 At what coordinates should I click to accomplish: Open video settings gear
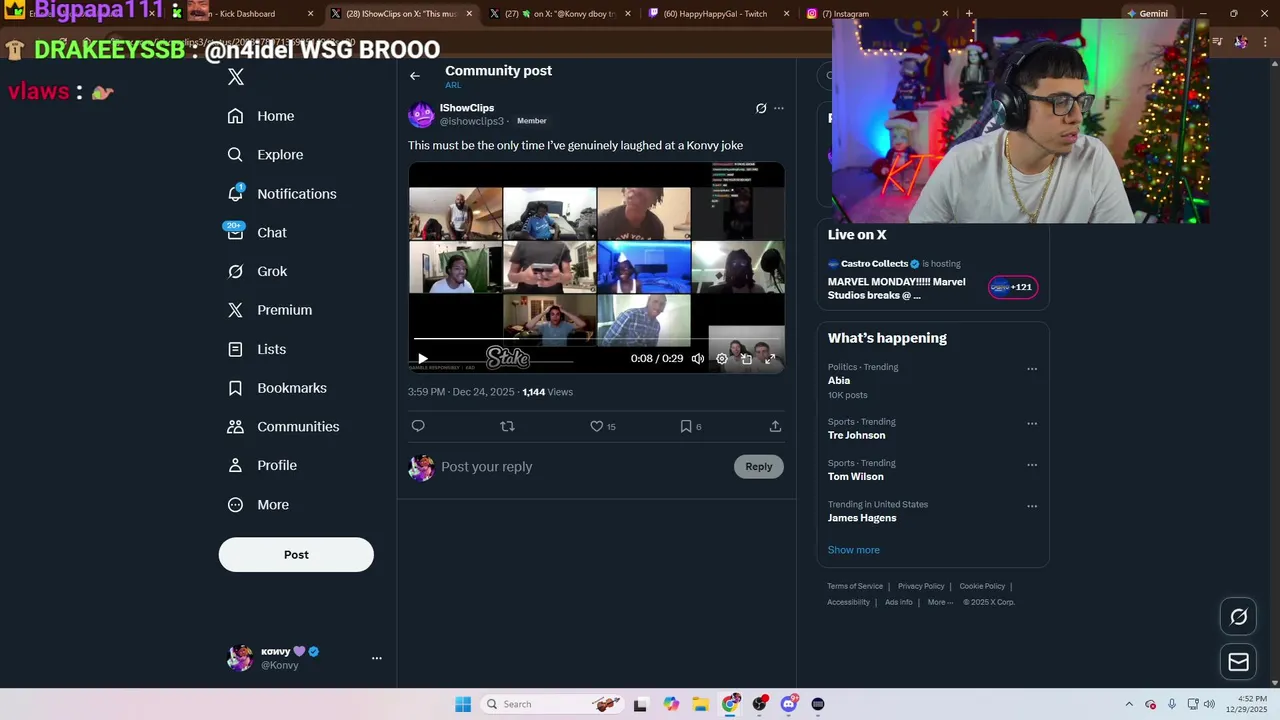(x=722, y=358)
